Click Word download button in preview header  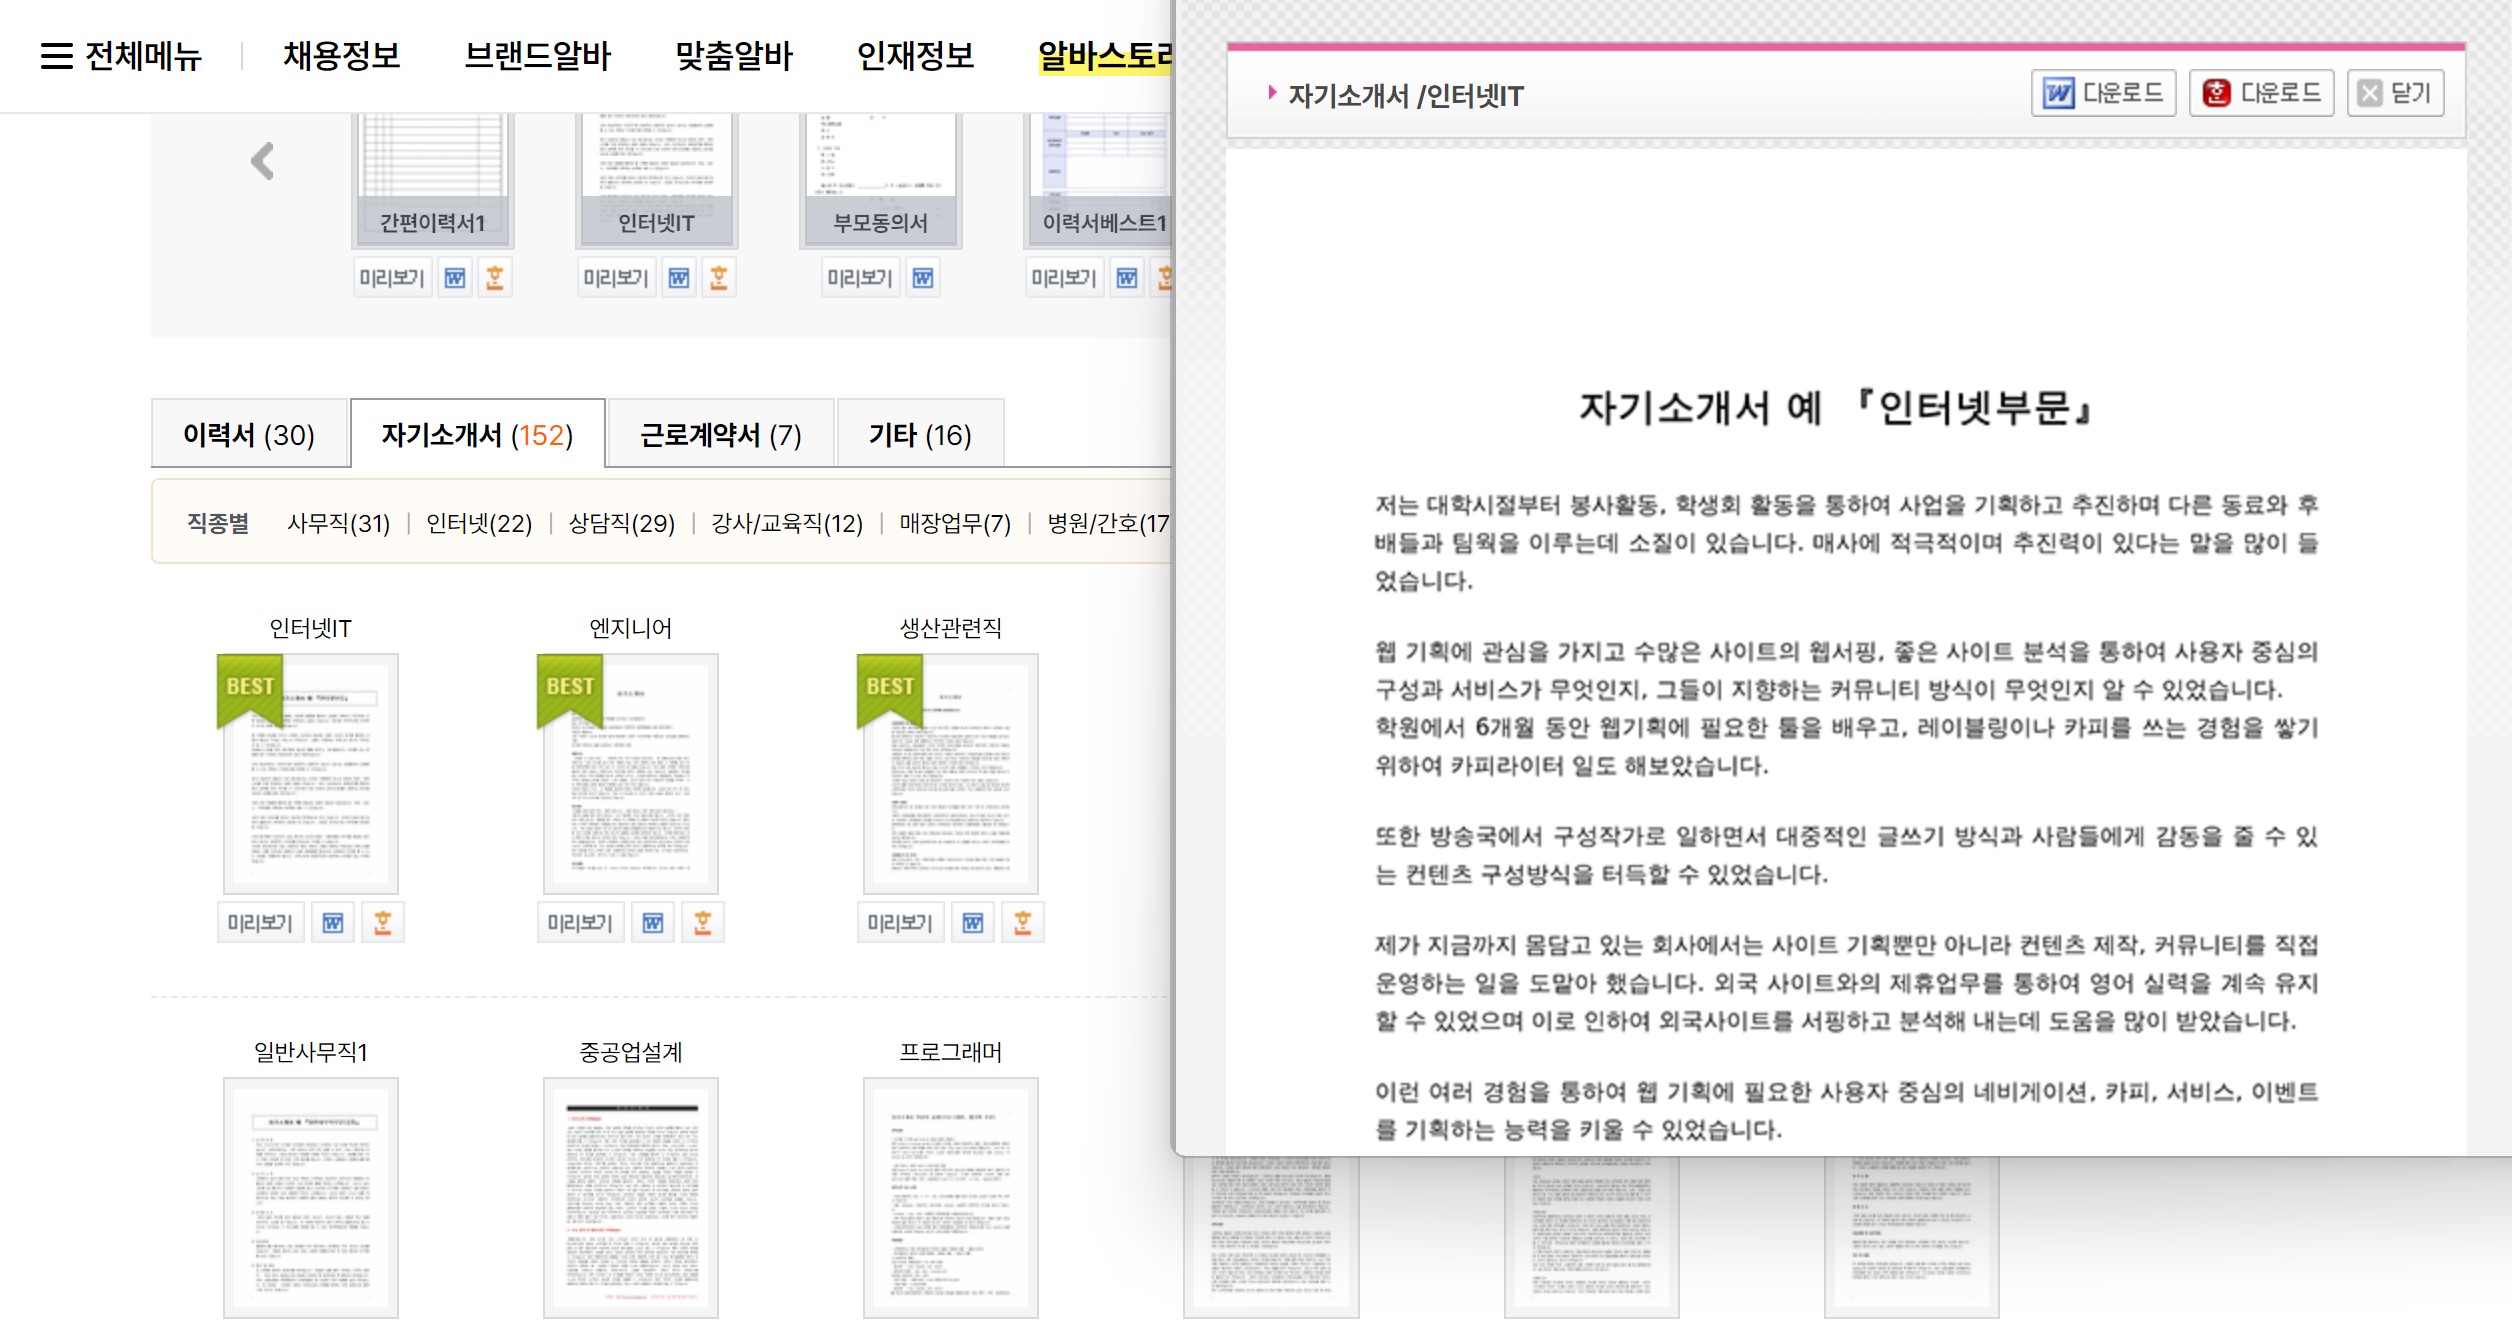pos(2103,94)
